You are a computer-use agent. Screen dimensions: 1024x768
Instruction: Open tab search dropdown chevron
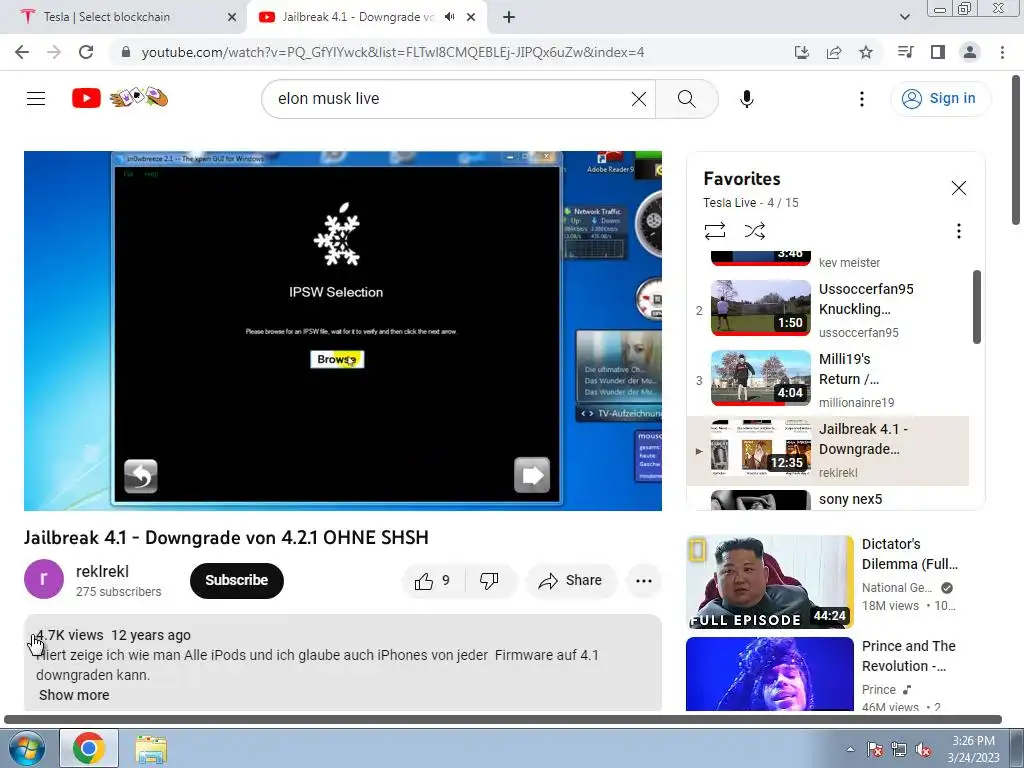point(904,17)
